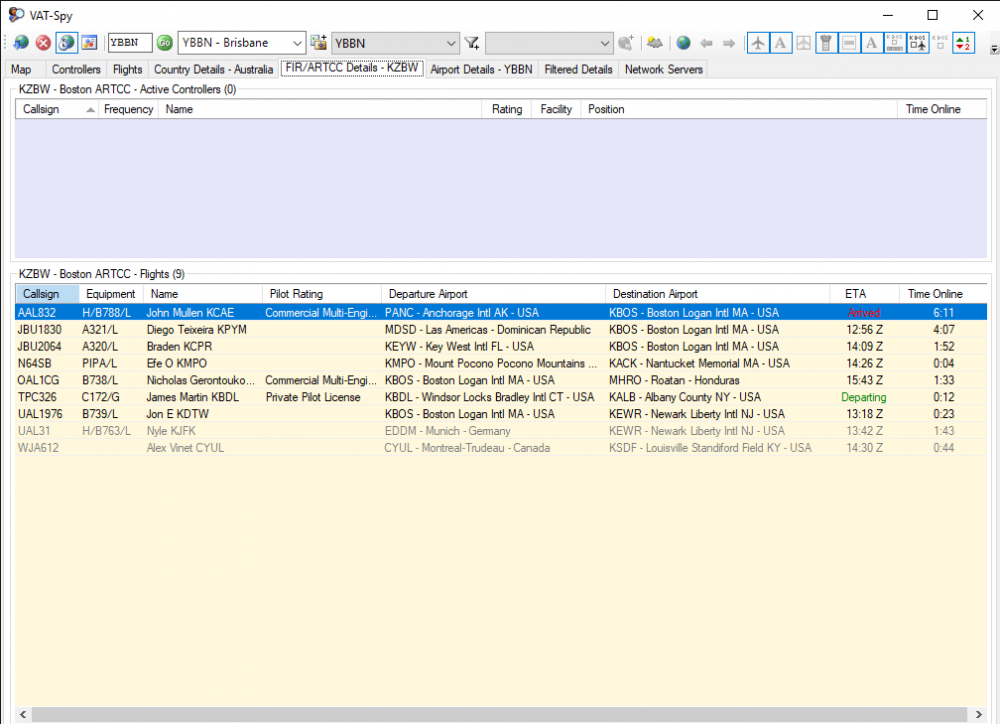The width and height of the screenshot is (1000, 724).
Task: Expand the YBBN - Brisbane dropdown
Action: (297, 43)
